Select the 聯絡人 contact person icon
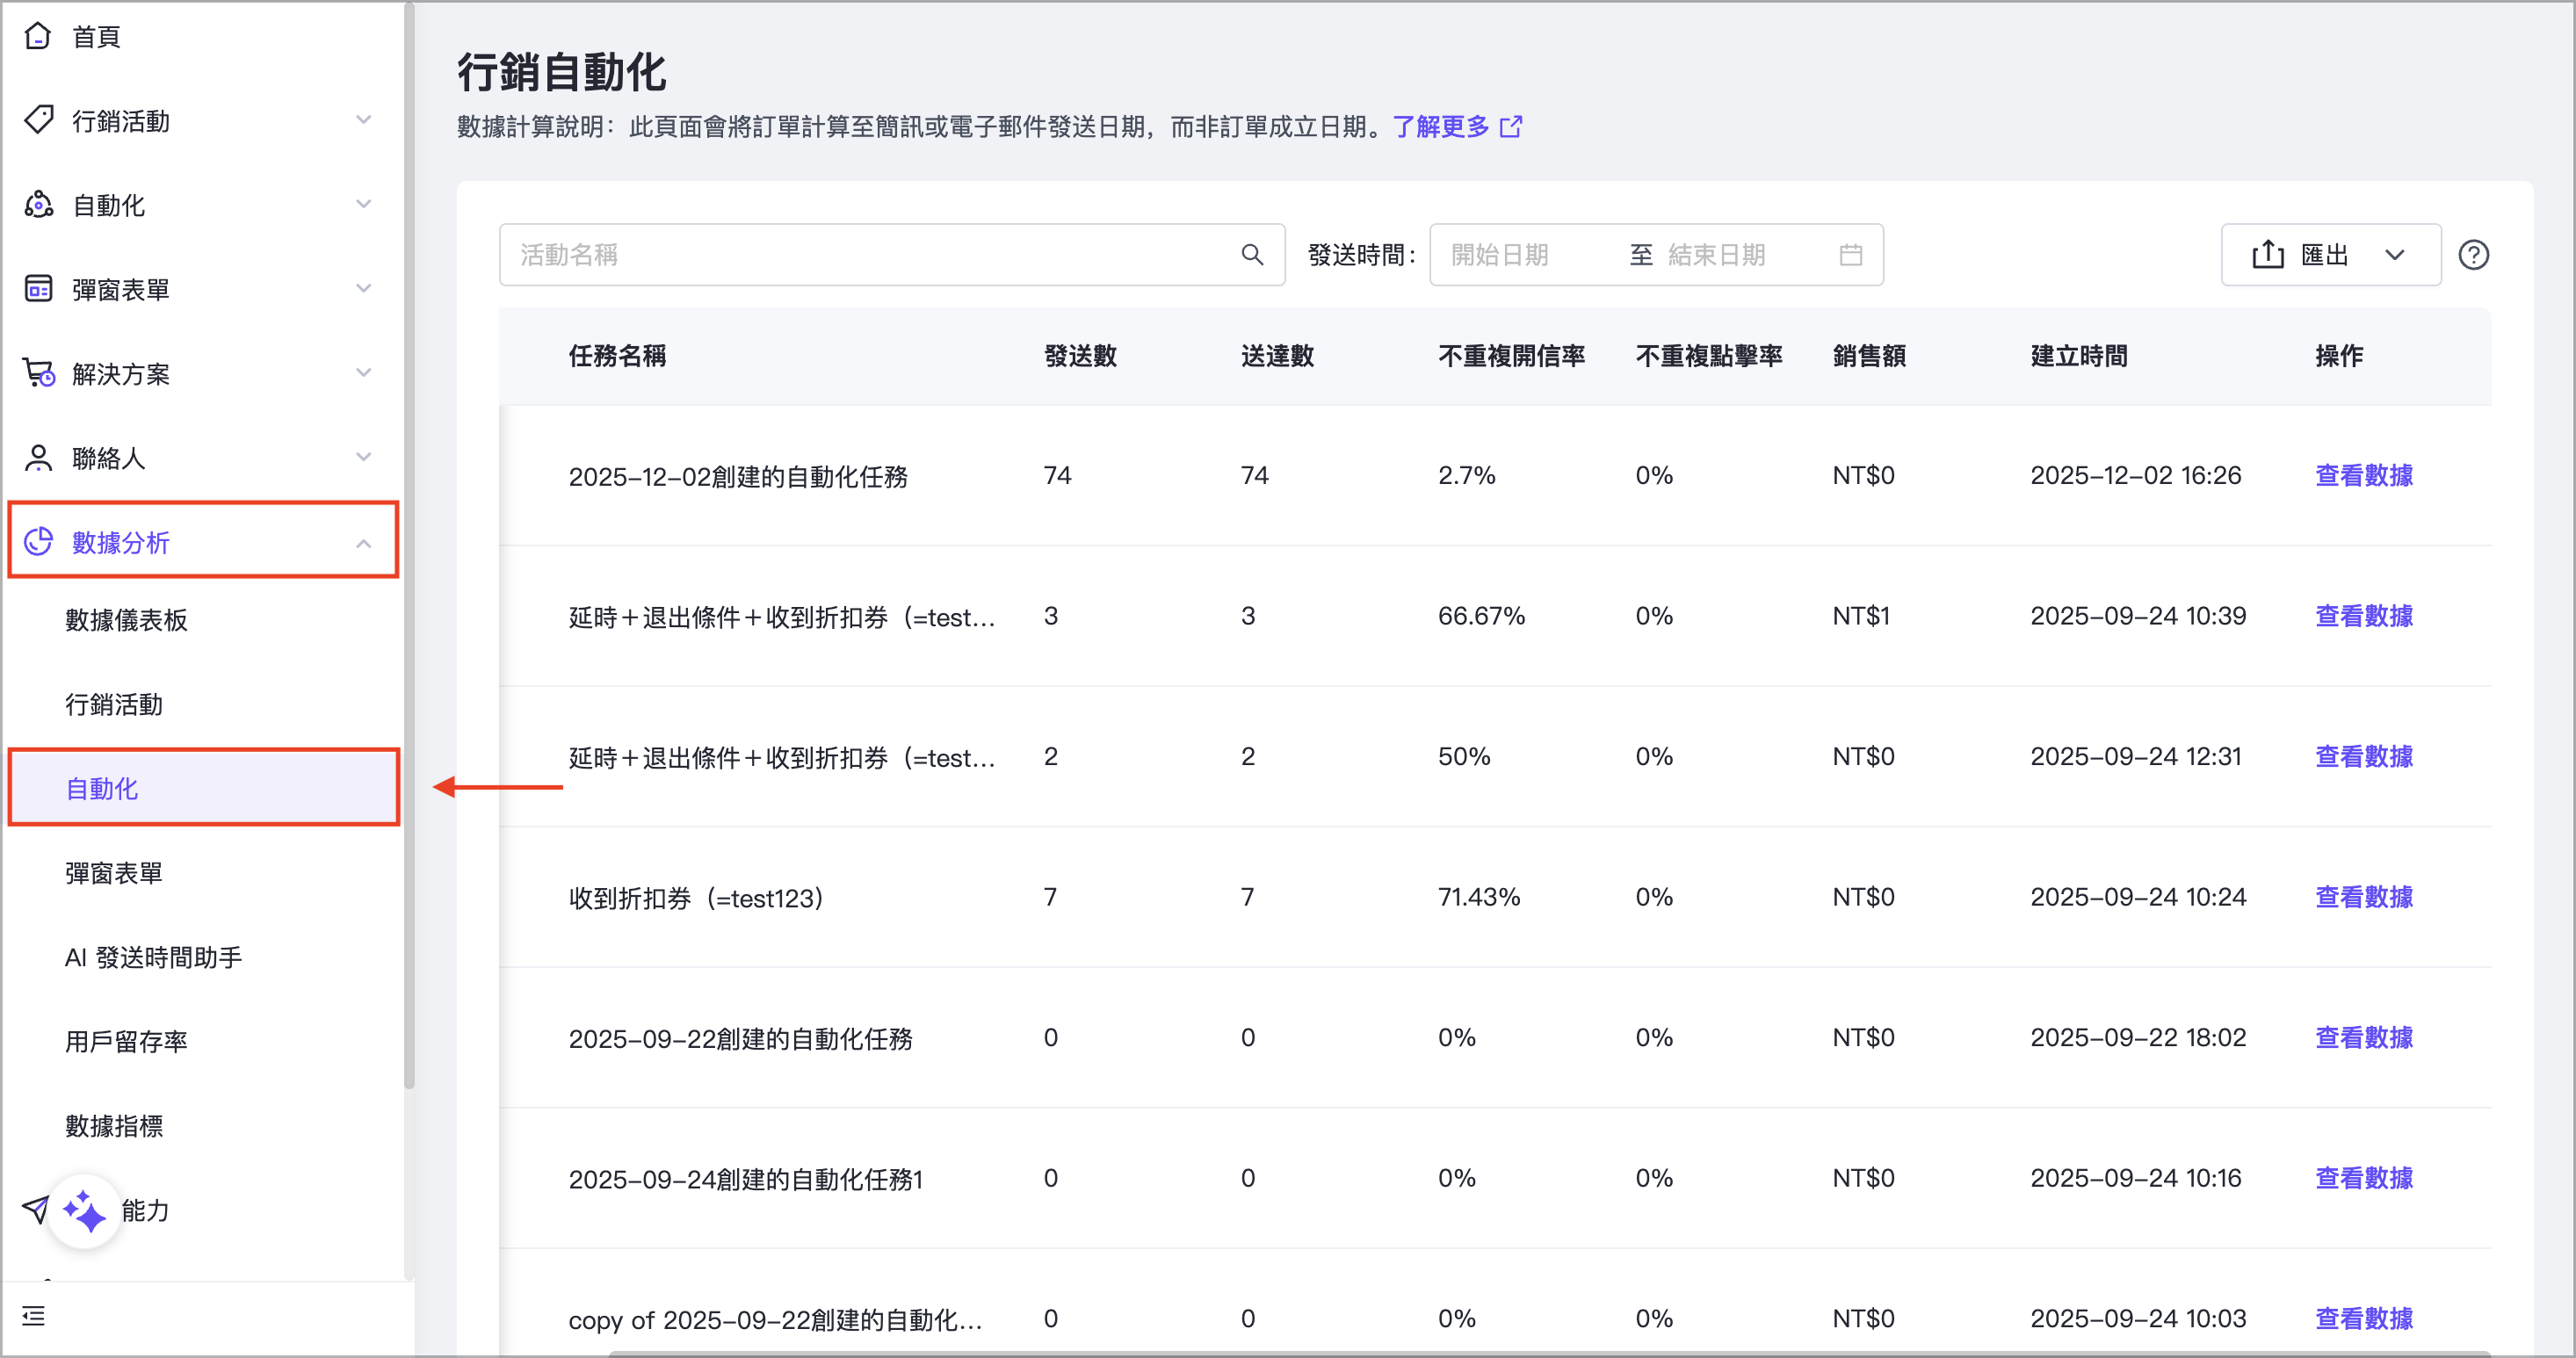2576x1358 pixels. pyautogui.click(x=38, y=457)
